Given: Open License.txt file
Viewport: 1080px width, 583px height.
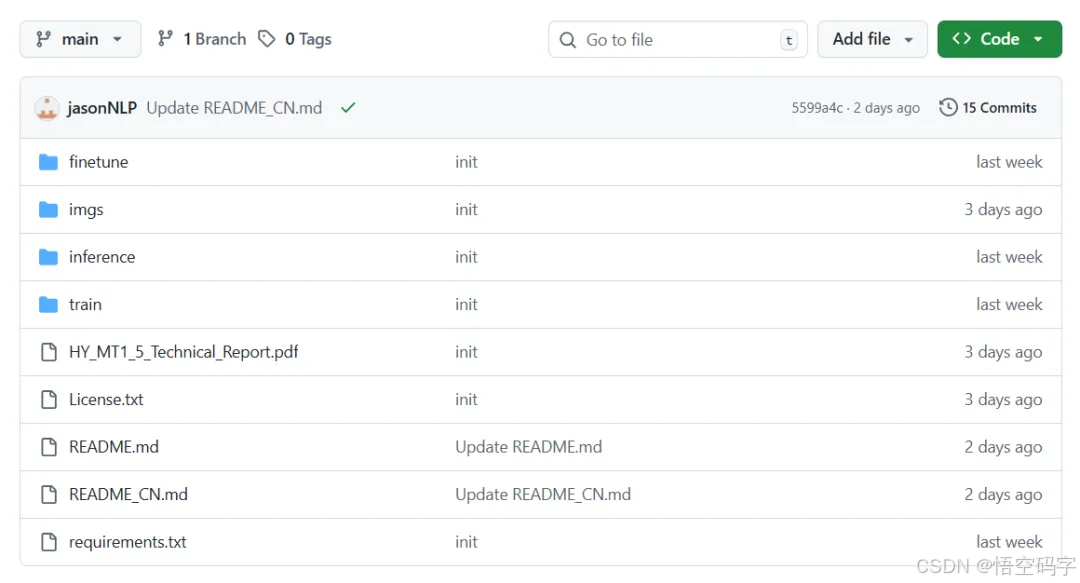Looking at the screenshot, I should [x=106, y=400].
